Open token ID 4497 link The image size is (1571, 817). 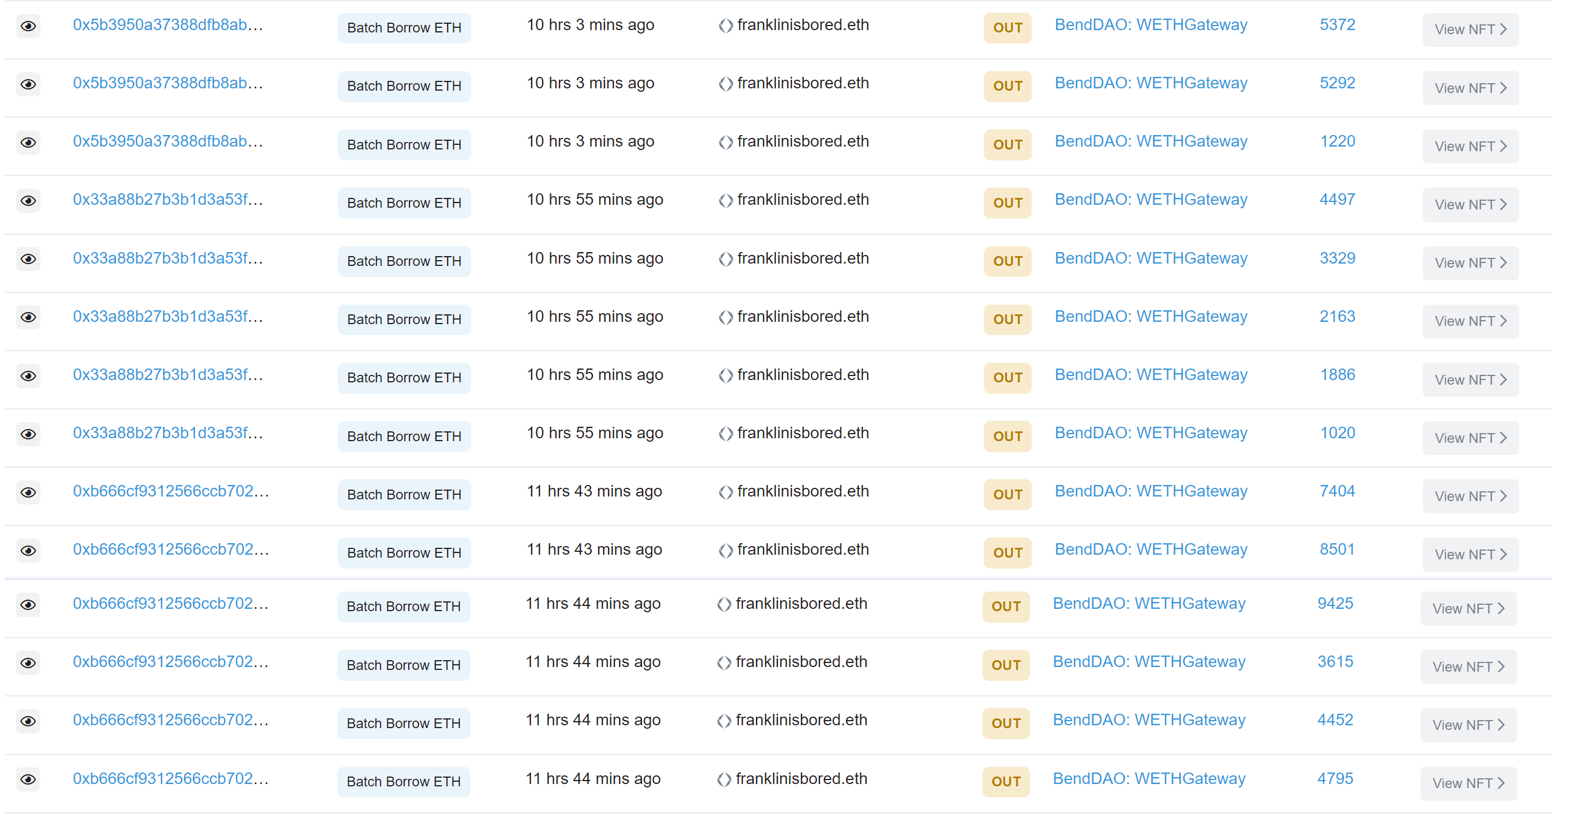click(x=1337, y=200)
